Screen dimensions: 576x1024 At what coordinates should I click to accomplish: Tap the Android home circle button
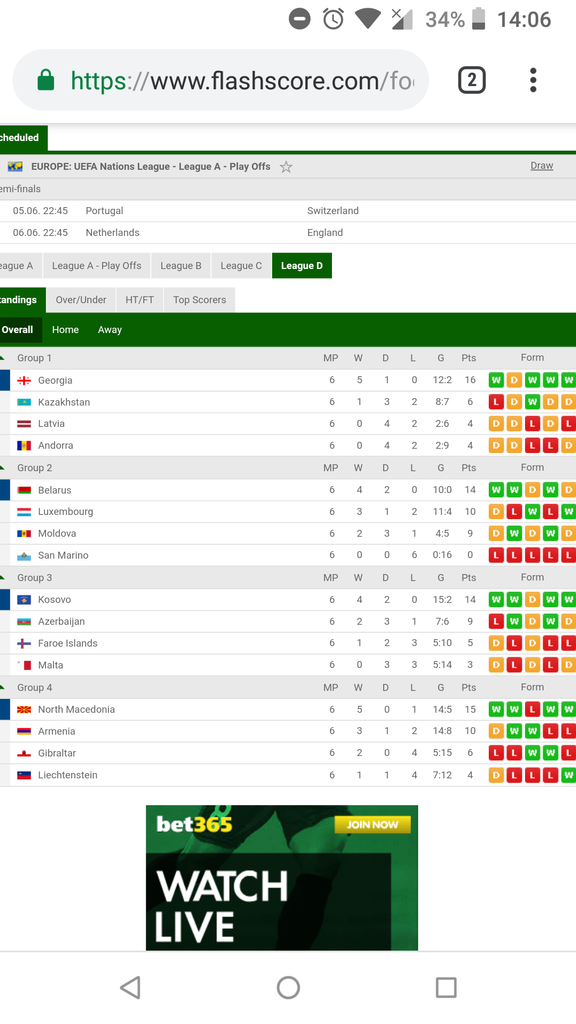click(288, 987)
